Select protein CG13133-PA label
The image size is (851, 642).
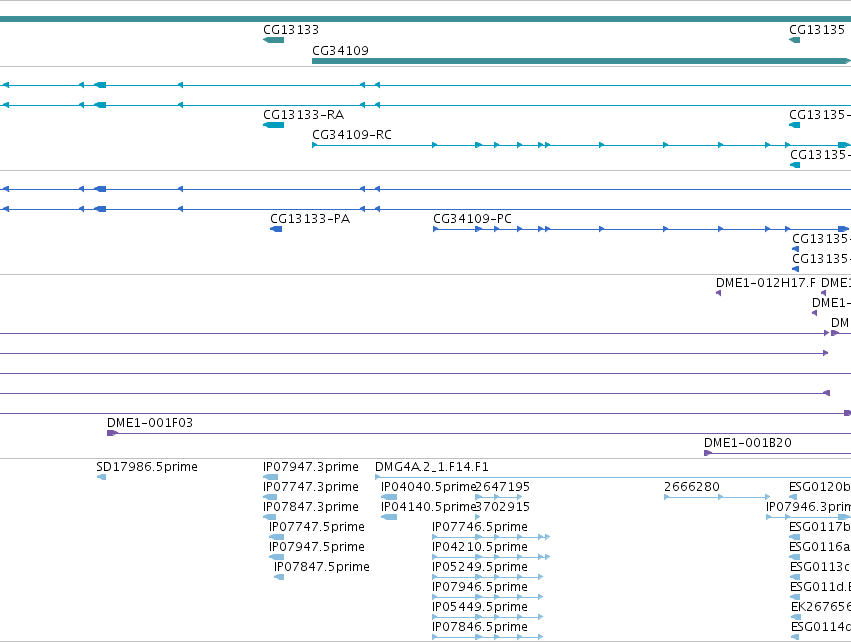coord(310,219)
